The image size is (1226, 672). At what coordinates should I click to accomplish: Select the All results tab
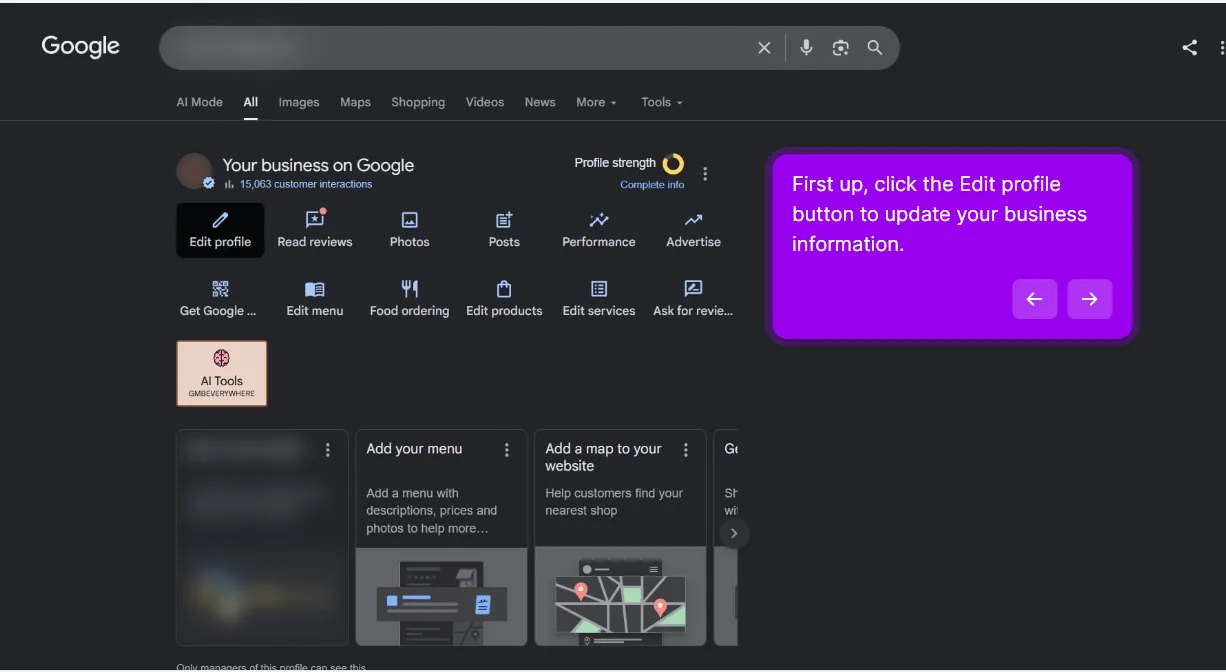pos(251,102)
